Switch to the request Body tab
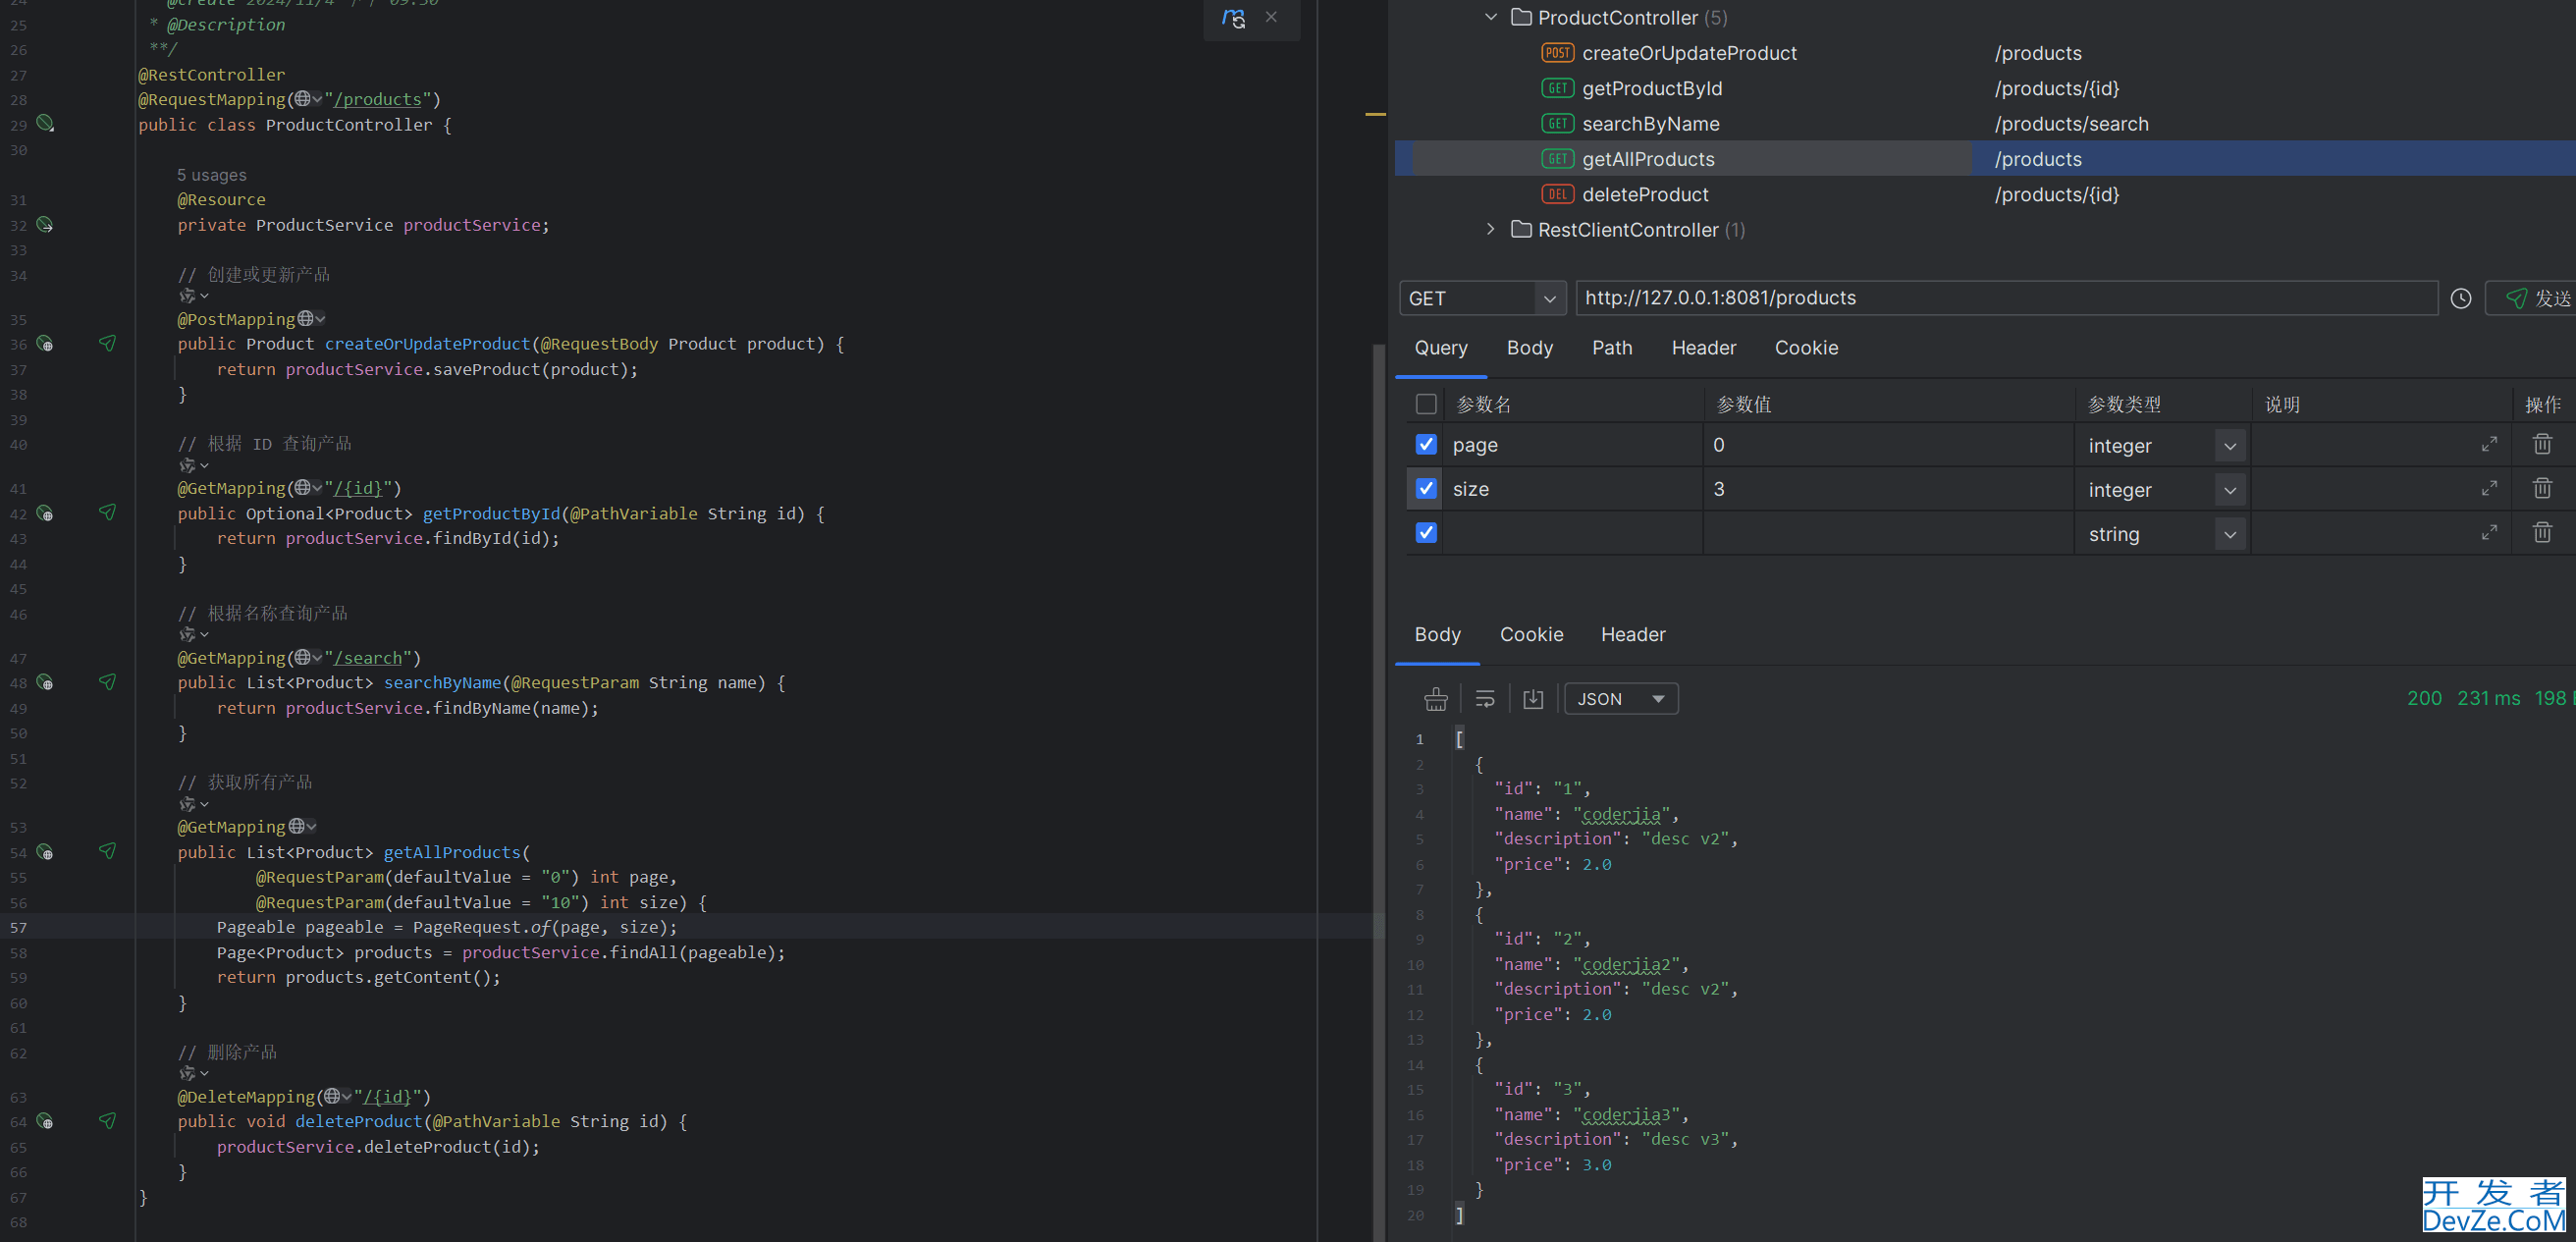The image size is (2576, 1242). pos(1529,347)
